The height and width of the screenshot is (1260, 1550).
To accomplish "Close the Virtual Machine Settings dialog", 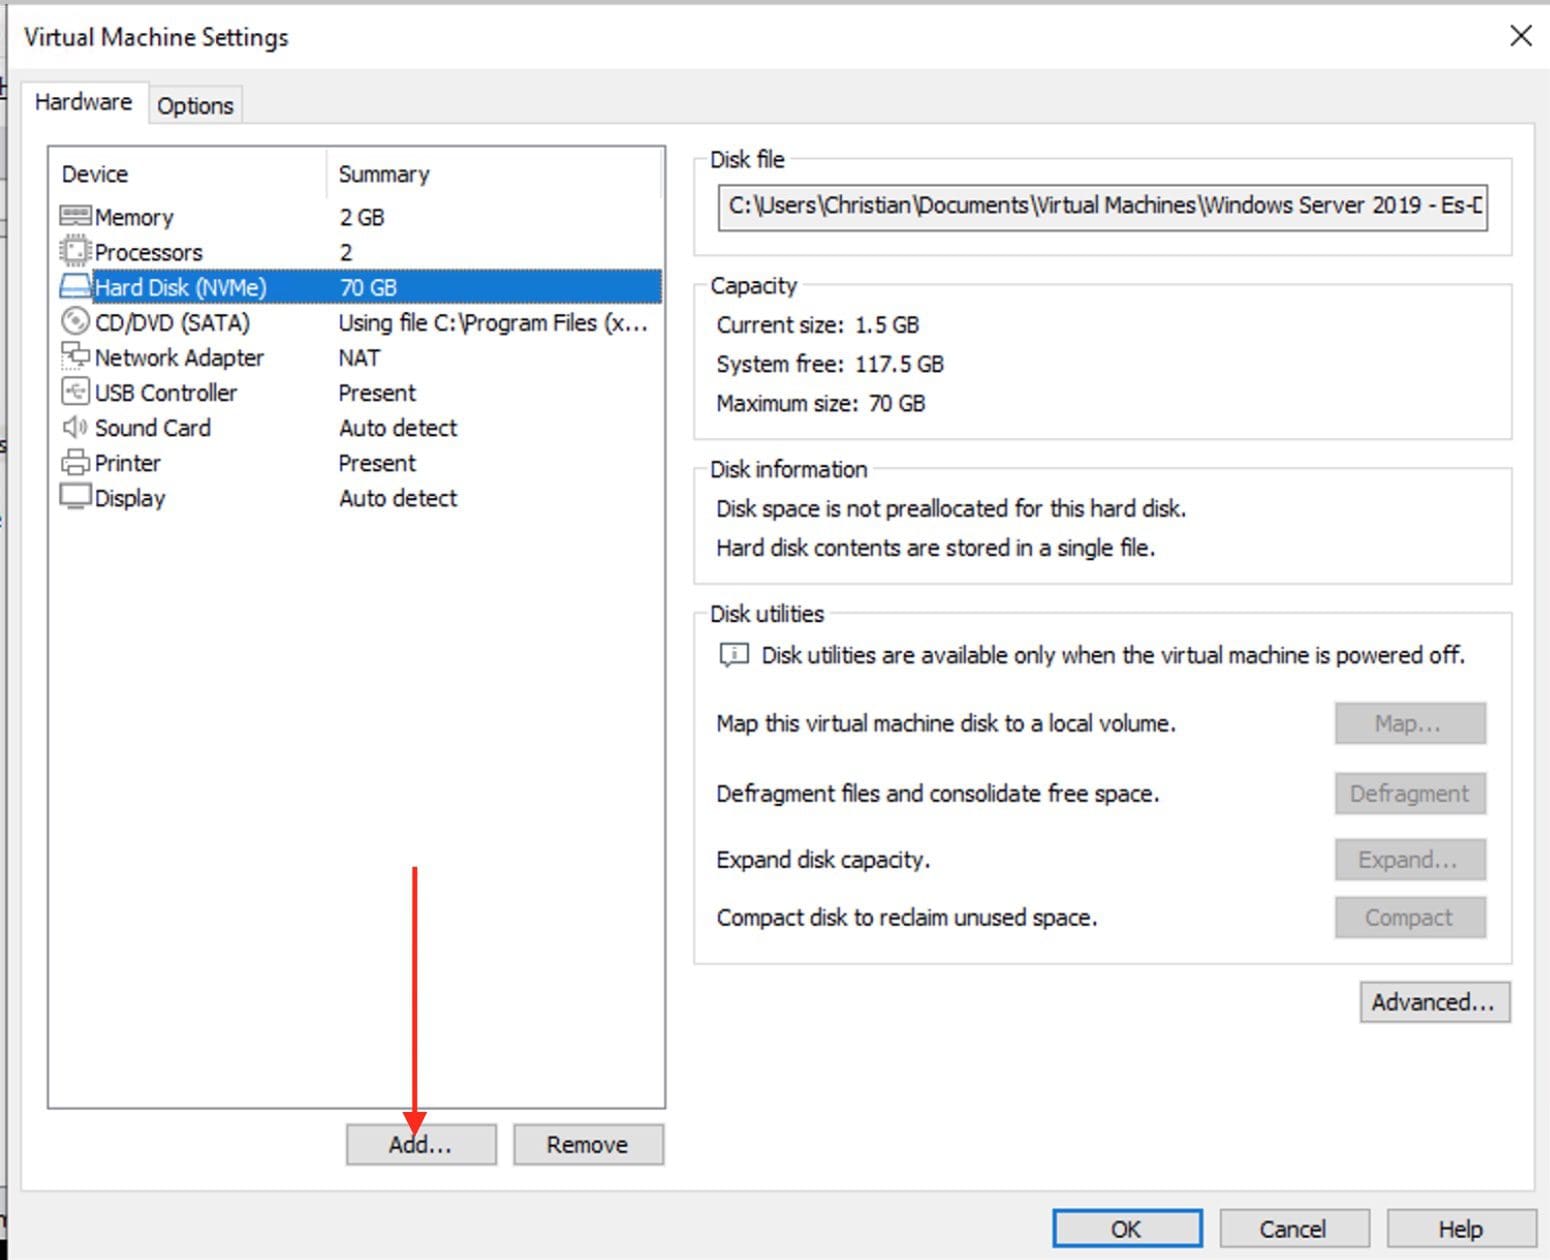I will click(1520, 36).
